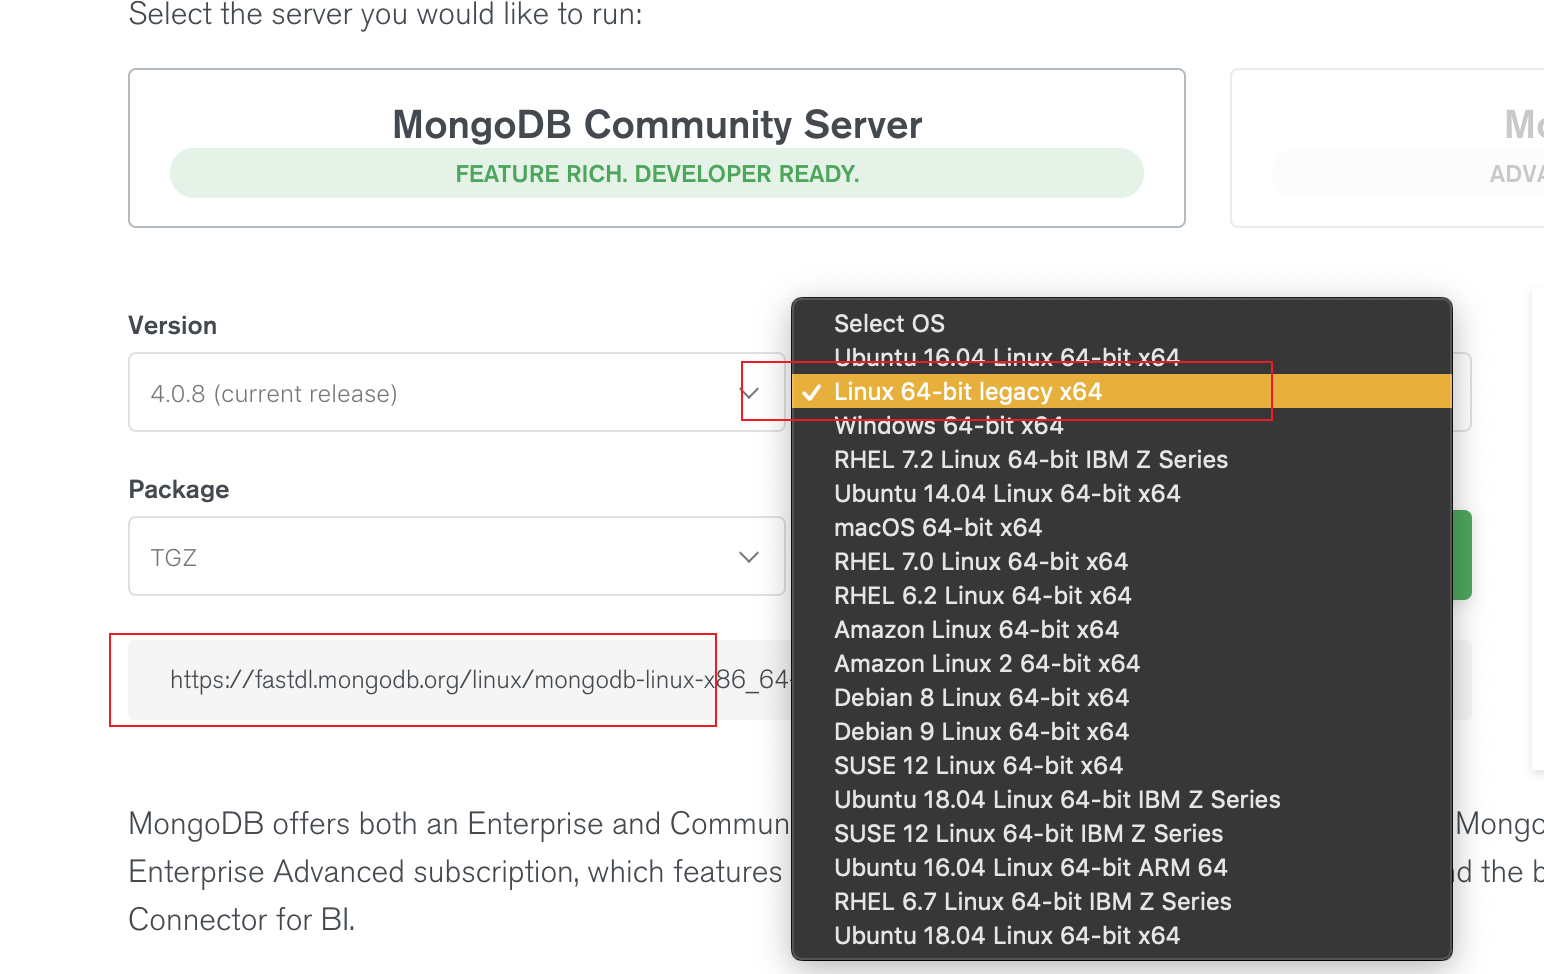Choose Ubuntu 18.04 Linux 64-bit IBM Z Series
Image resolution: width=1544 pixels, height=974 pixels.
1121,799
